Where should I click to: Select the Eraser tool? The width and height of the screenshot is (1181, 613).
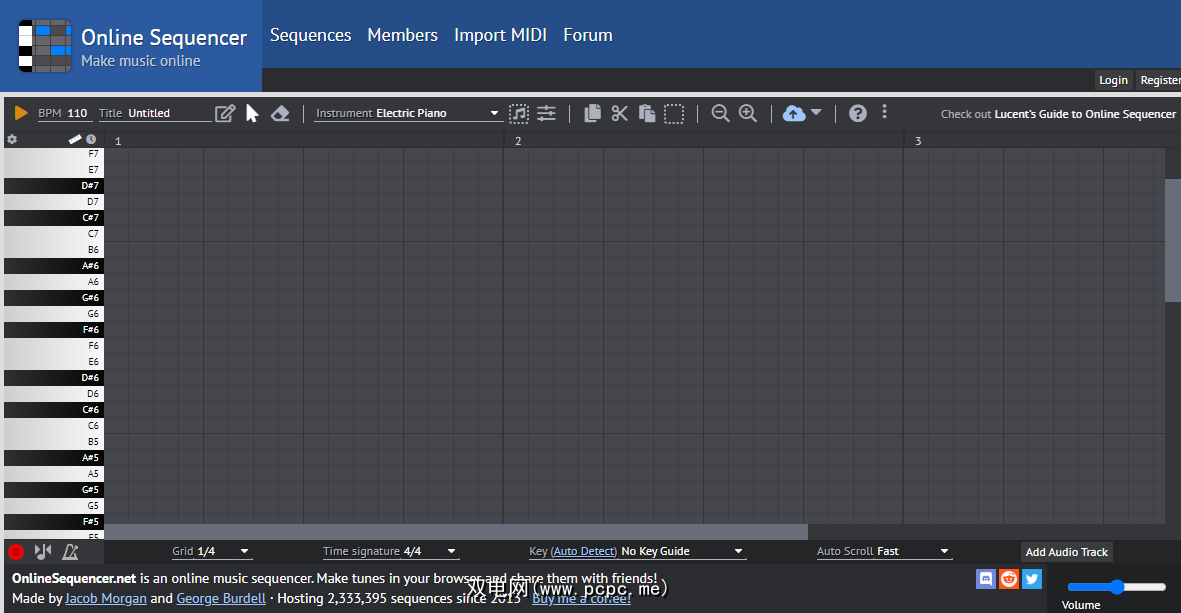[280, 113]
